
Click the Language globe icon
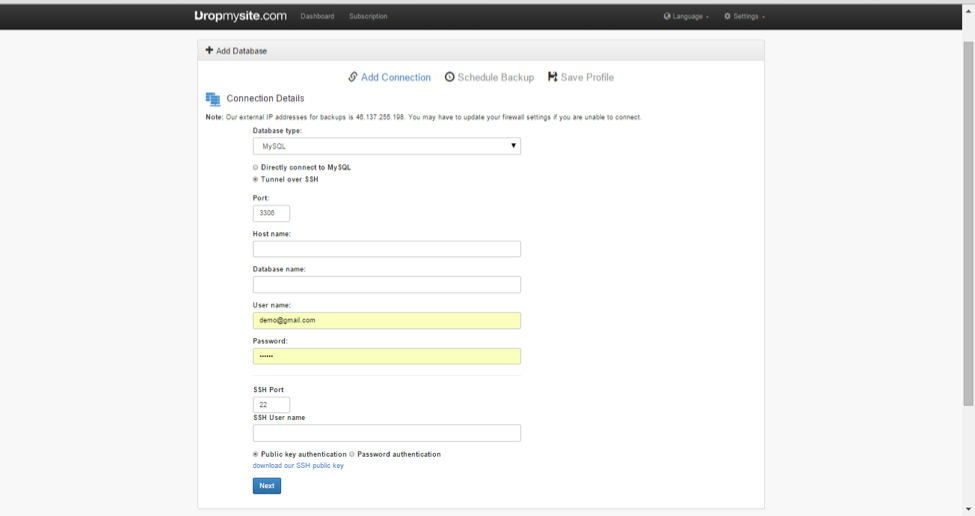pyautogui.click(x=667, y=17)
